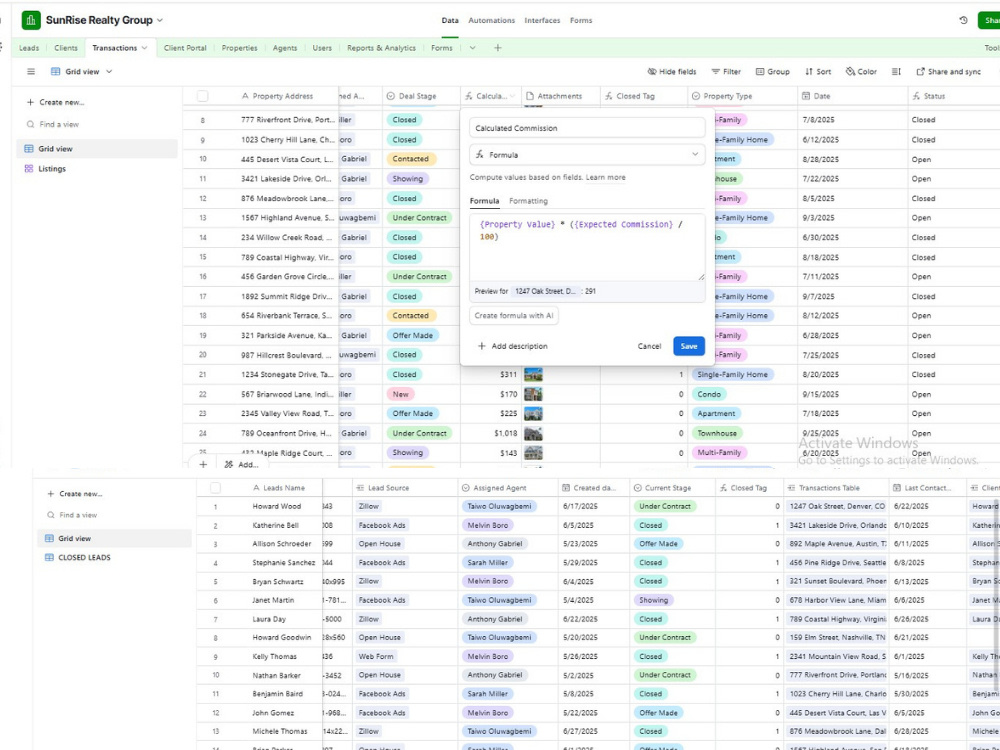1000x750 pixels.
Task: Click the Hide fields toolbar option
Action: point(672,71)
